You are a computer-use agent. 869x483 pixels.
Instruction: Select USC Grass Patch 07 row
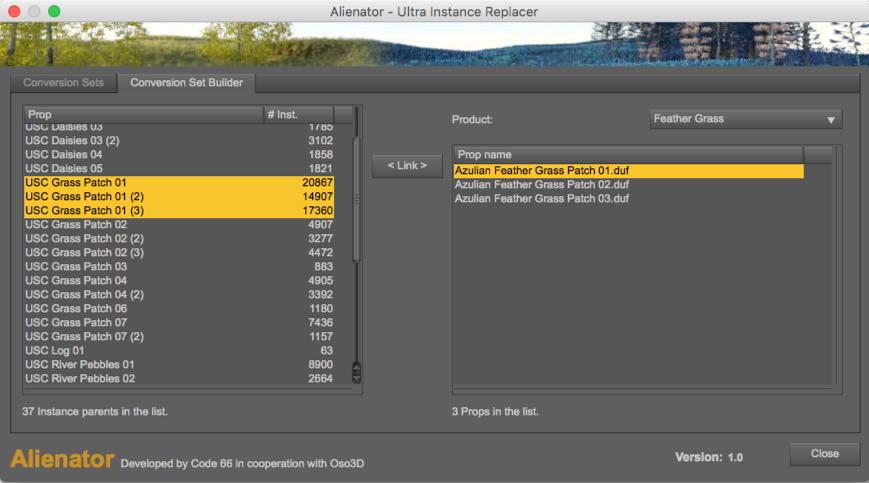pyautogui.click(x=178, y=322)
